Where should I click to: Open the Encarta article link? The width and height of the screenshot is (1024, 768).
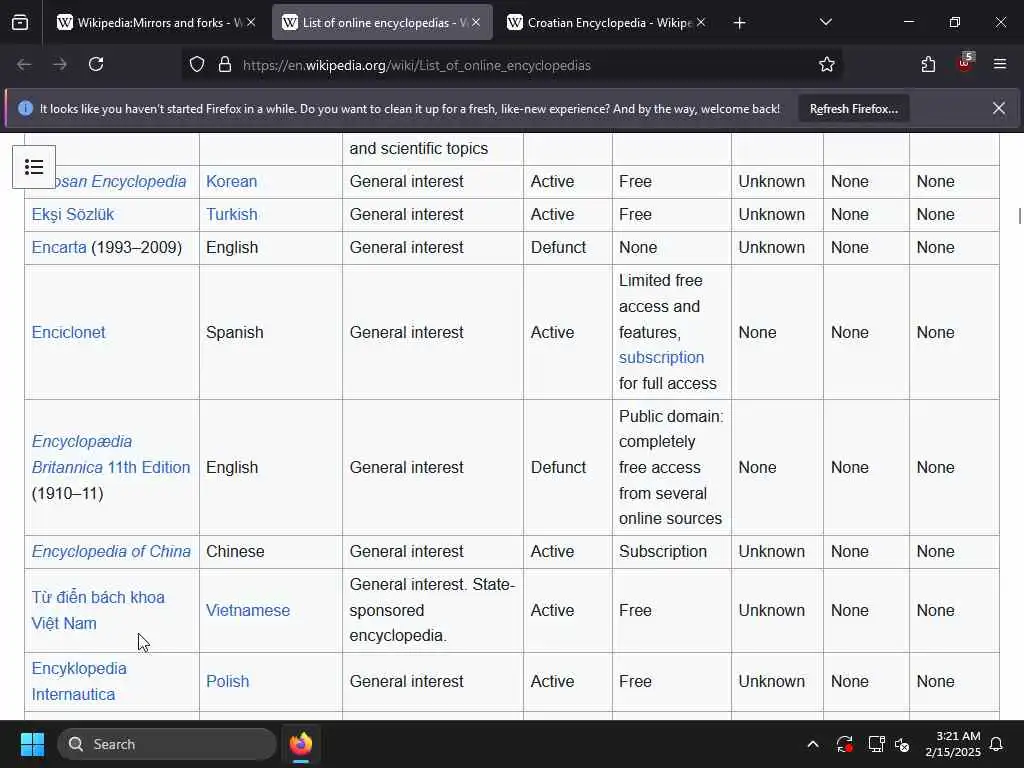(x=59, y=248)
